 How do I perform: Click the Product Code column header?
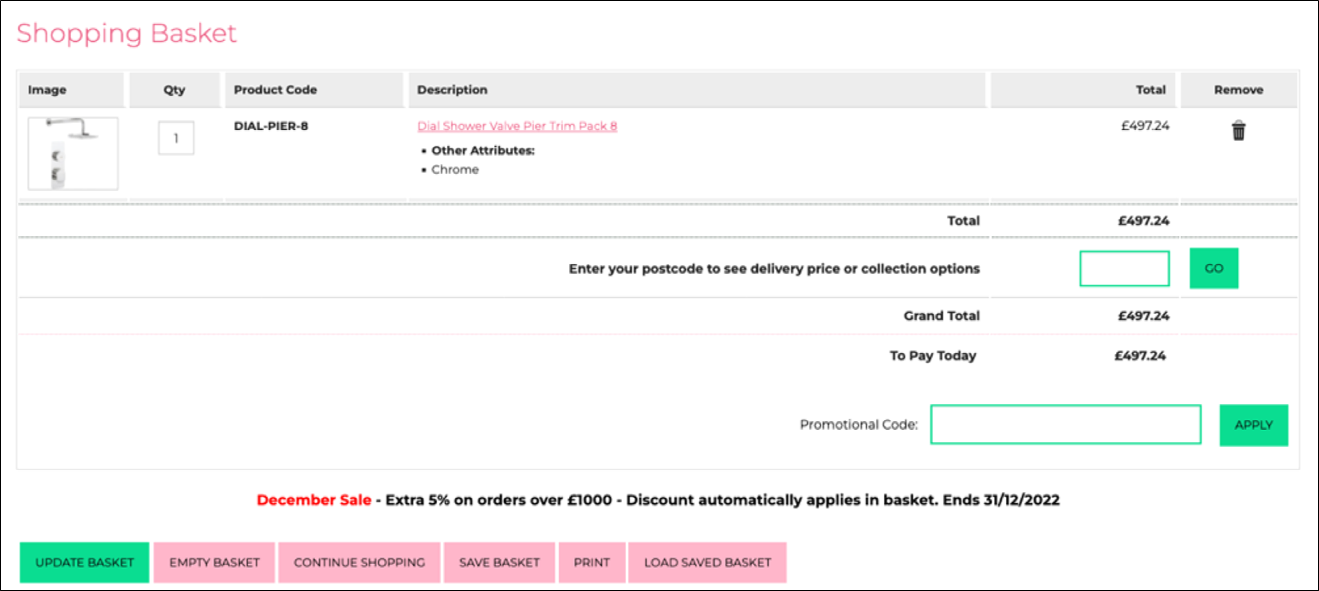(274, 89)
